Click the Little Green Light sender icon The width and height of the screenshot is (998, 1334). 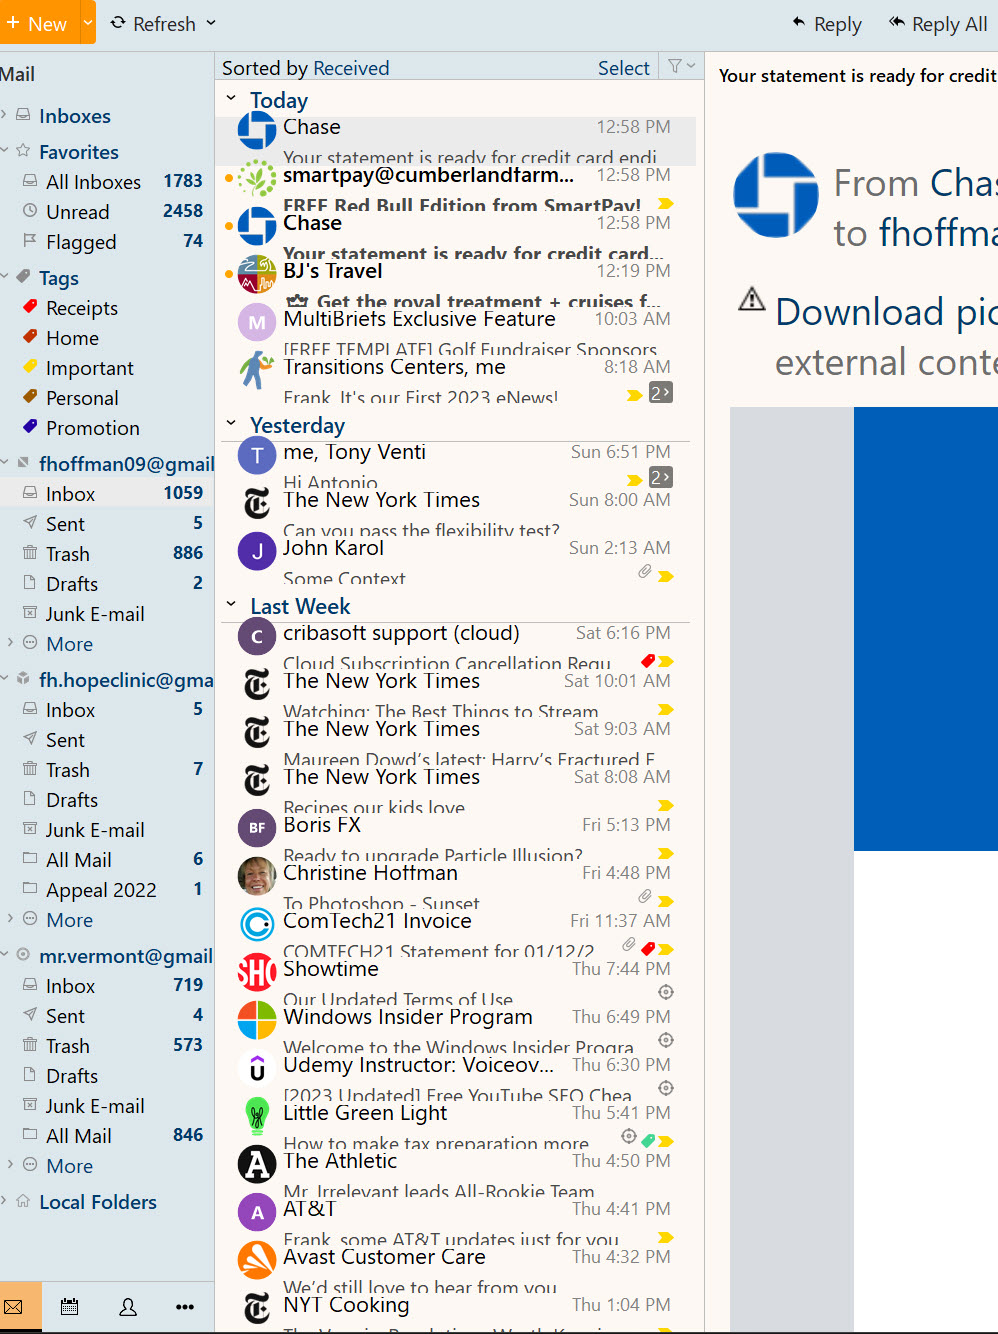(x=257, y=1116)
